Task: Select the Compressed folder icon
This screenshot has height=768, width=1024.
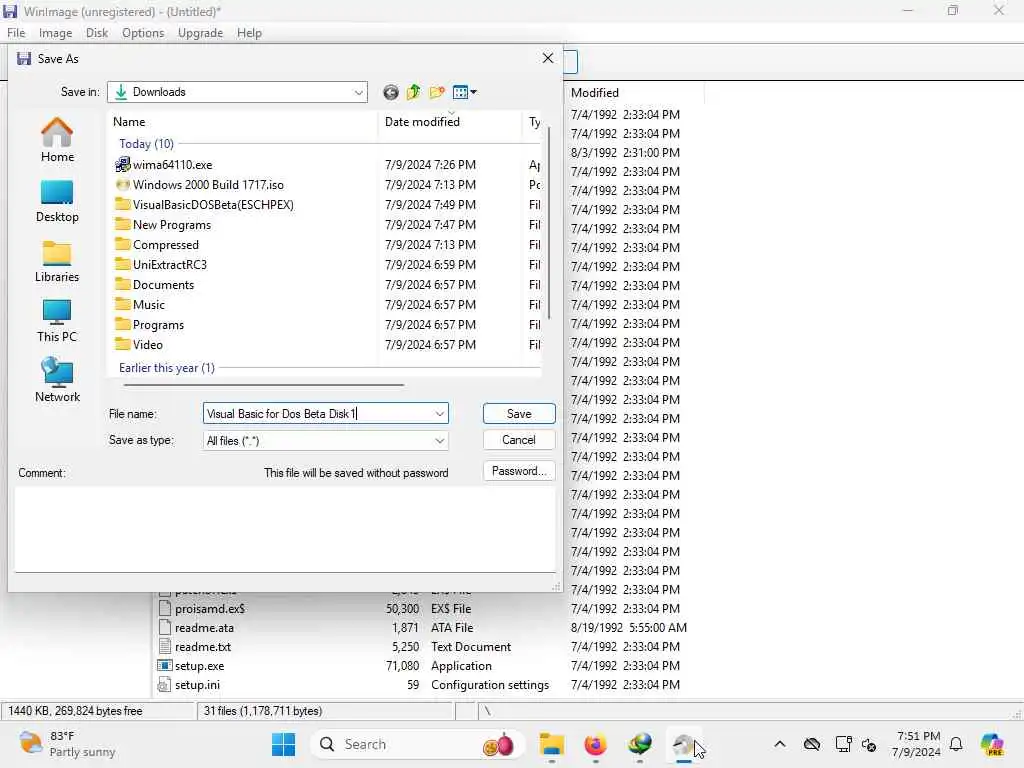Action: tap(122, 244)
